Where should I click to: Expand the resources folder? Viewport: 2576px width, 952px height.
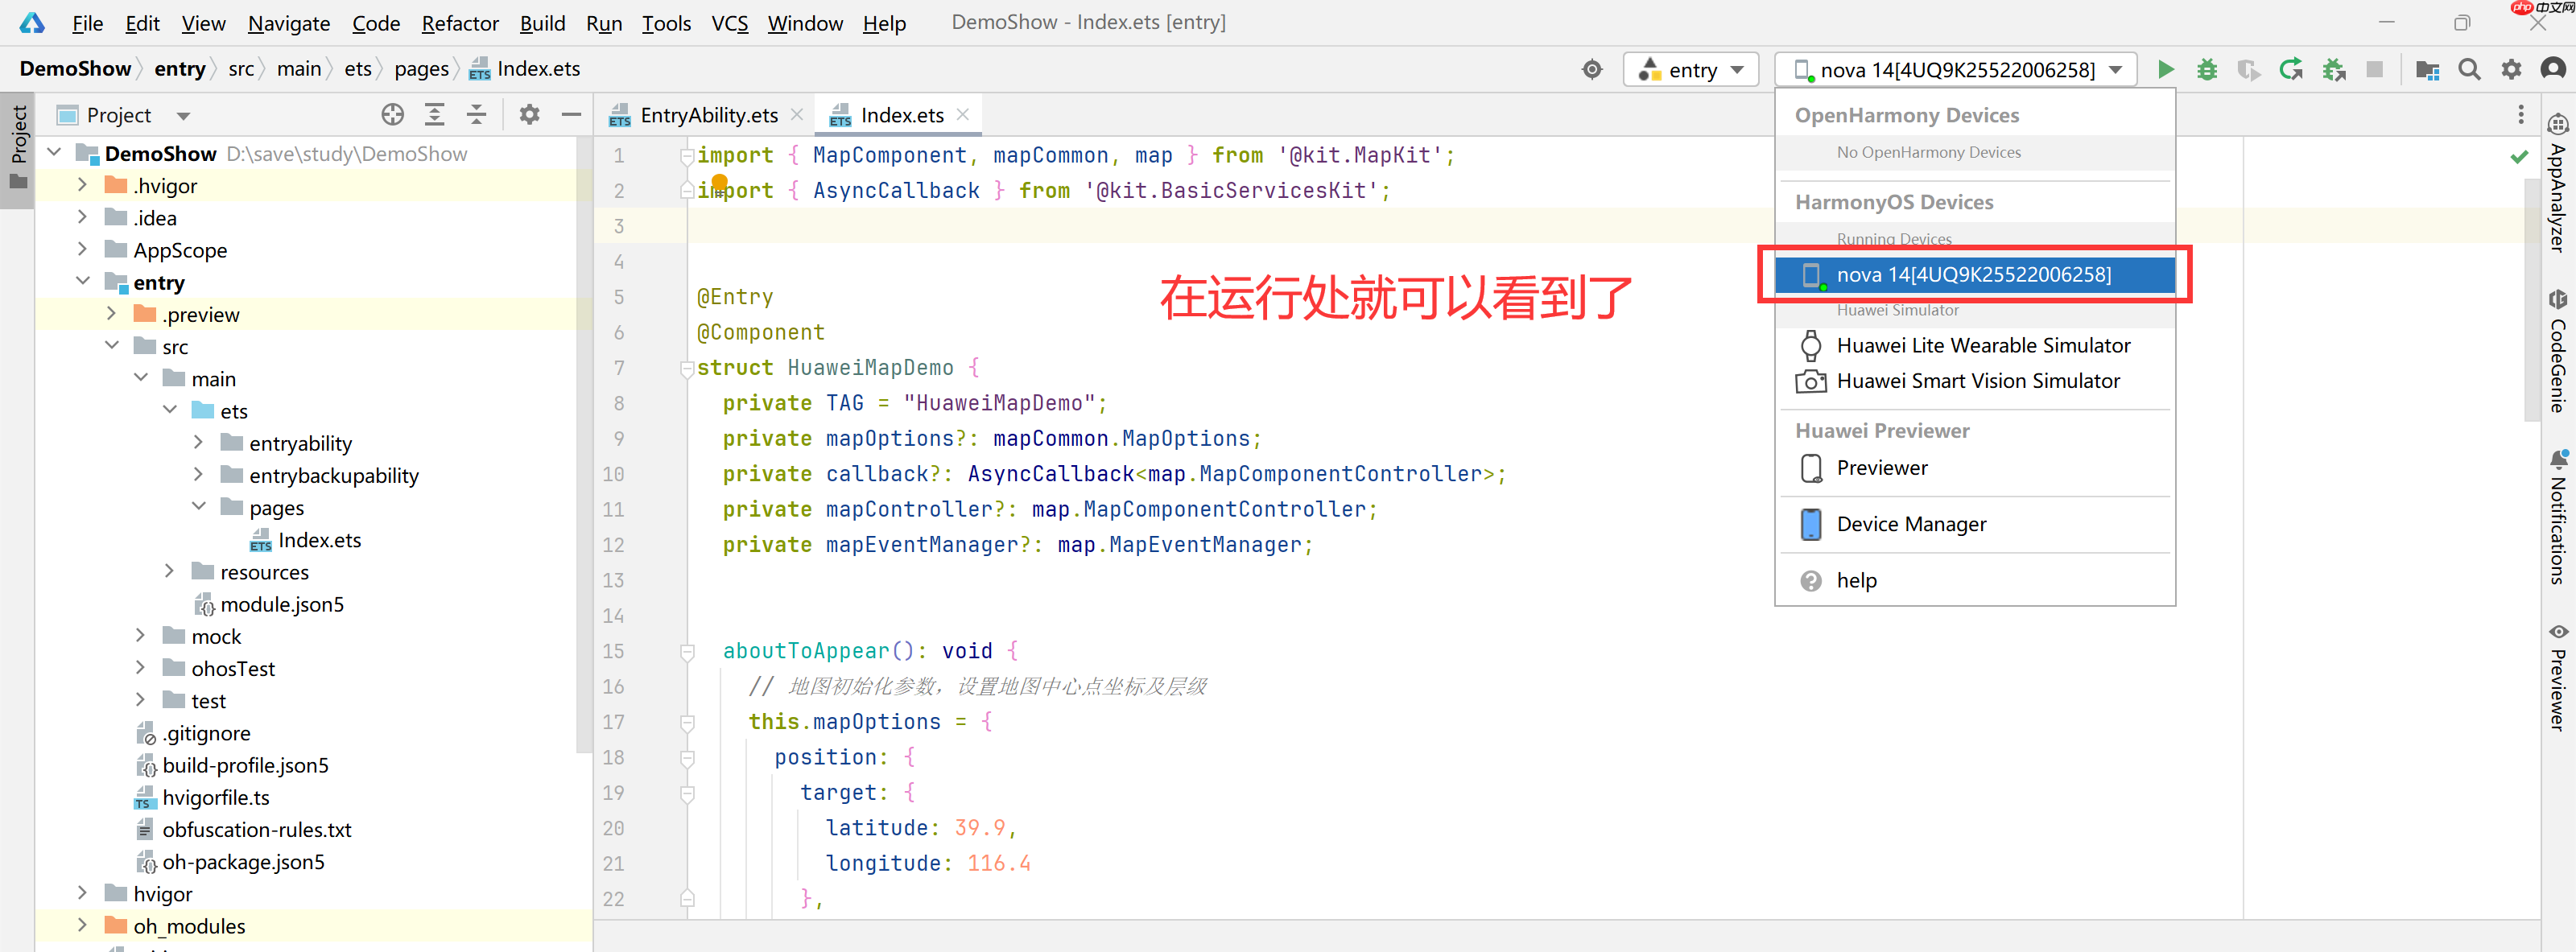(169, 571)
